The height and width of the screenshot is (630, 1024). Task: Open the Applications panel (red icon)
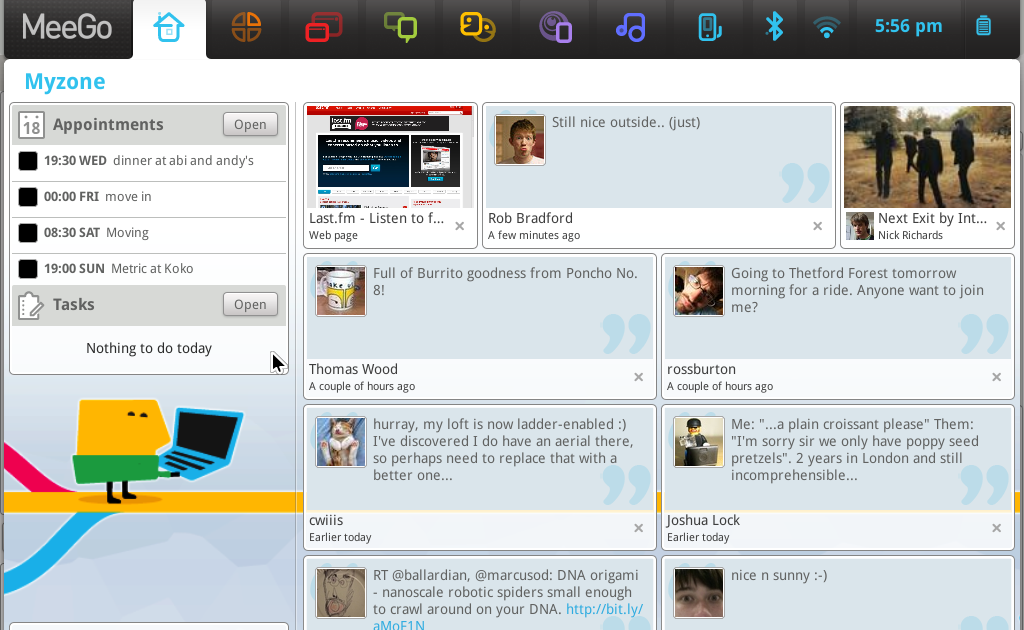tap(322, 27)
